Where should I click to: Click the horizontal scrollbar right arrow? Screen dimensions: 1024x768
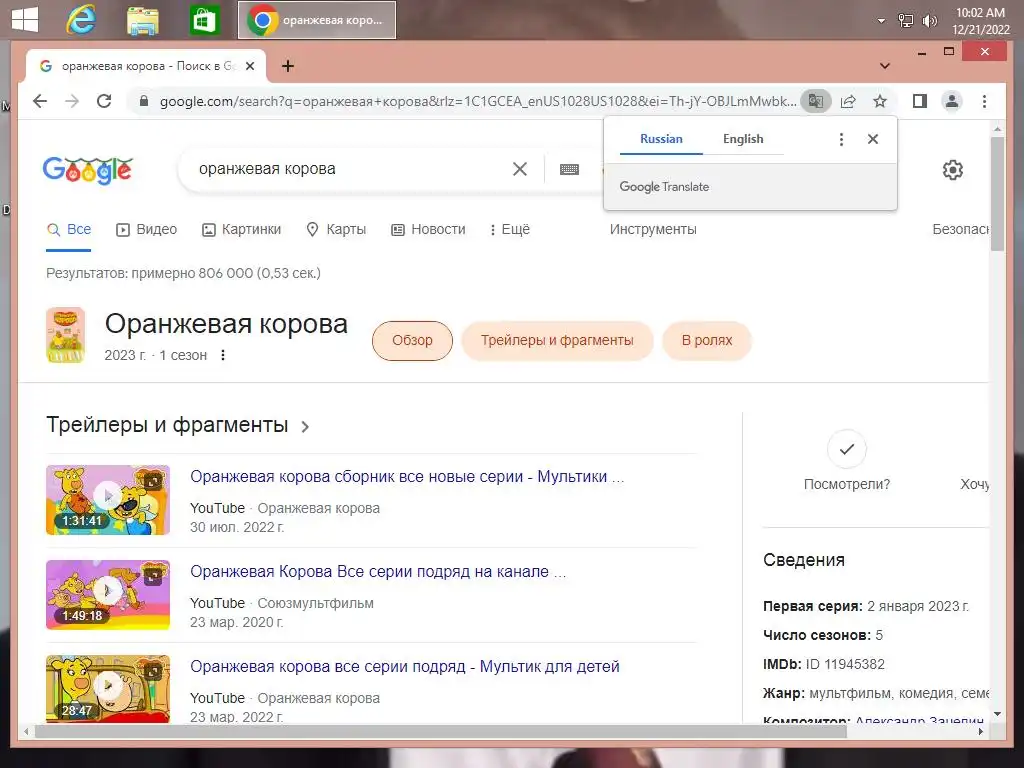pos(981,732)
